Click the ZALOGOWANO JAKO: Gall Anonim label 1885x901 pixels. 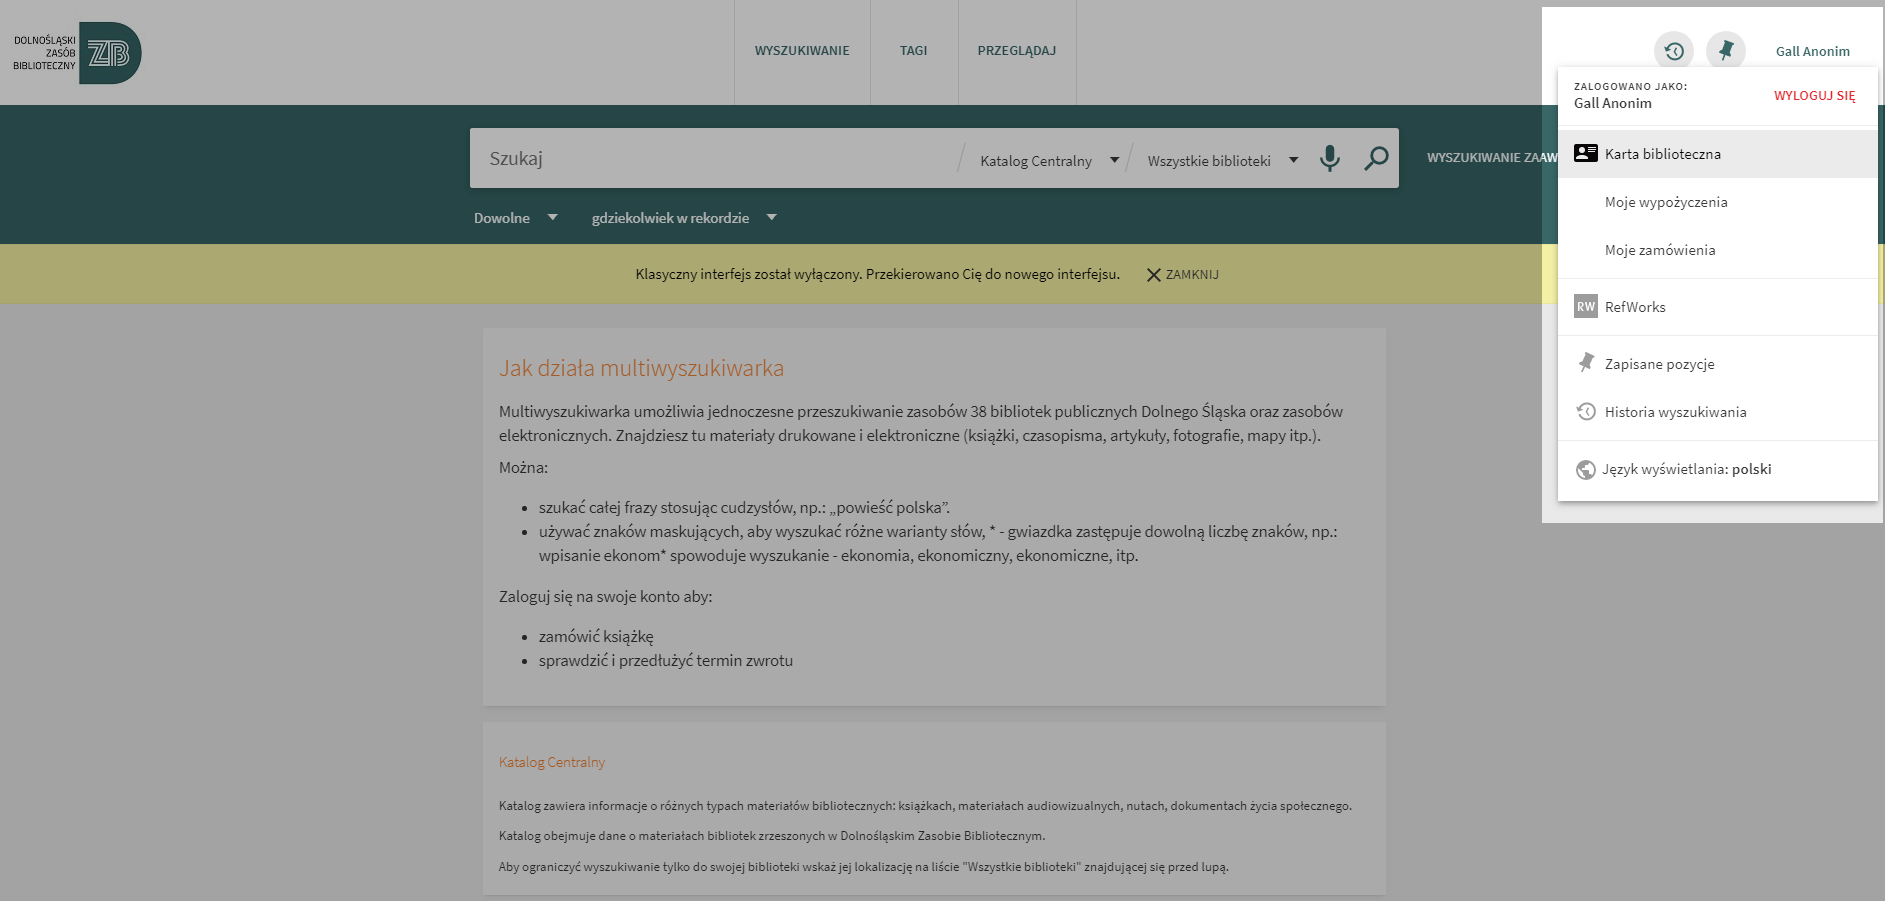tap(1630, 95)
